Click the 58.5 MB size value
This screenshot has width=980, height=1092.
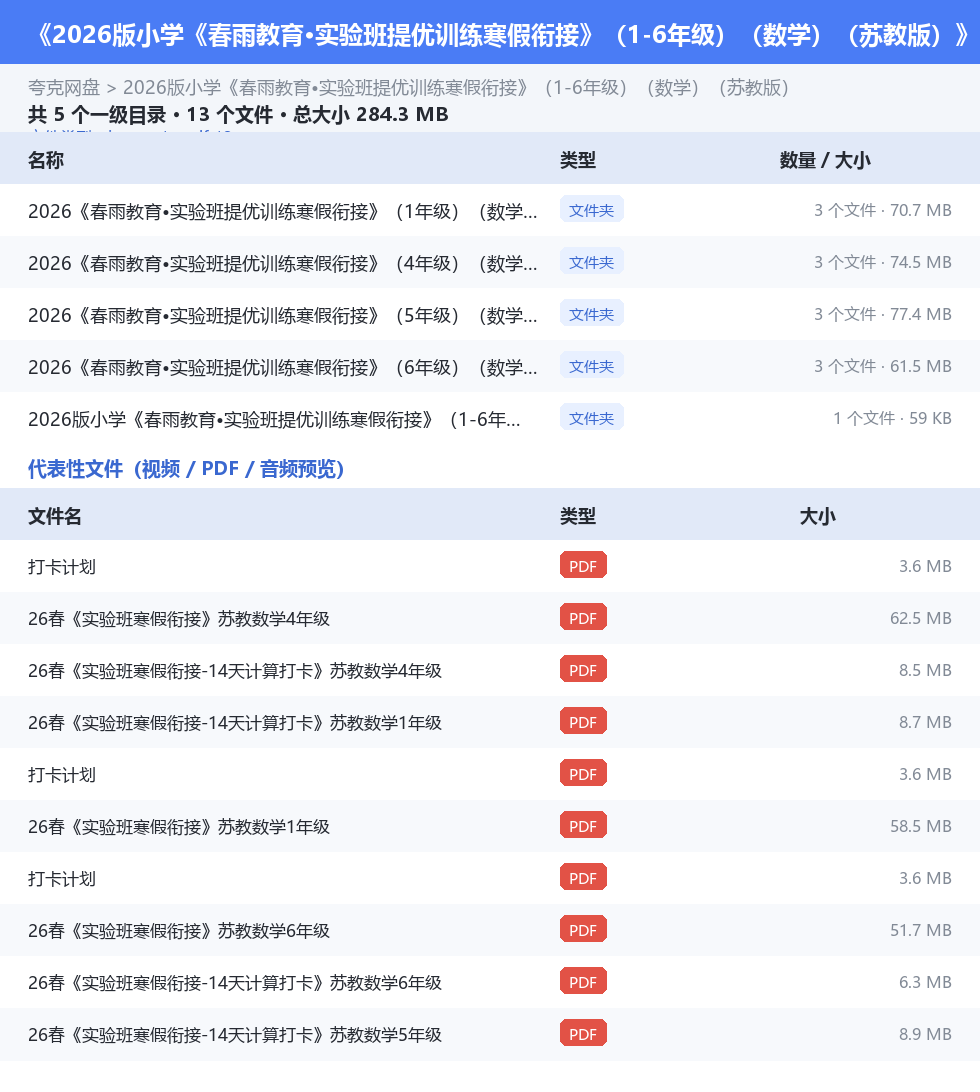[x=921, y=826]
